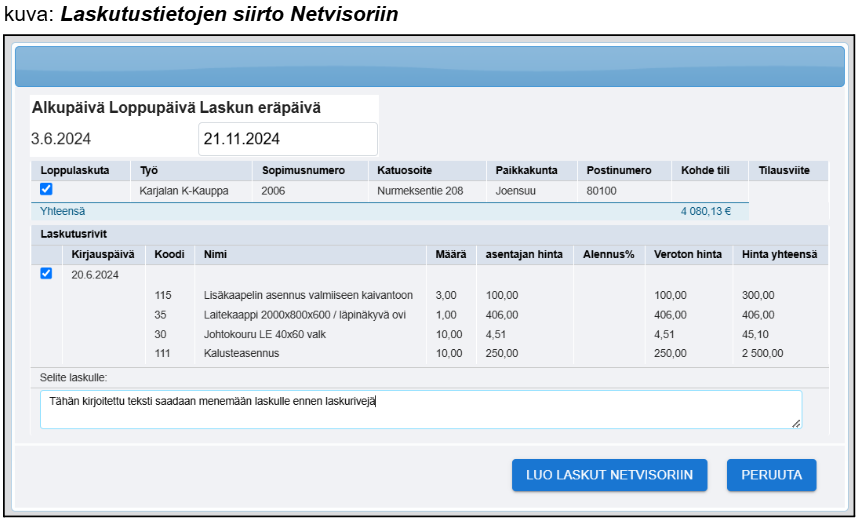Click the Katuosoite column header
The width and height of the screenshot is (859, 527).
pyautogui.click(x=404, y=171)
